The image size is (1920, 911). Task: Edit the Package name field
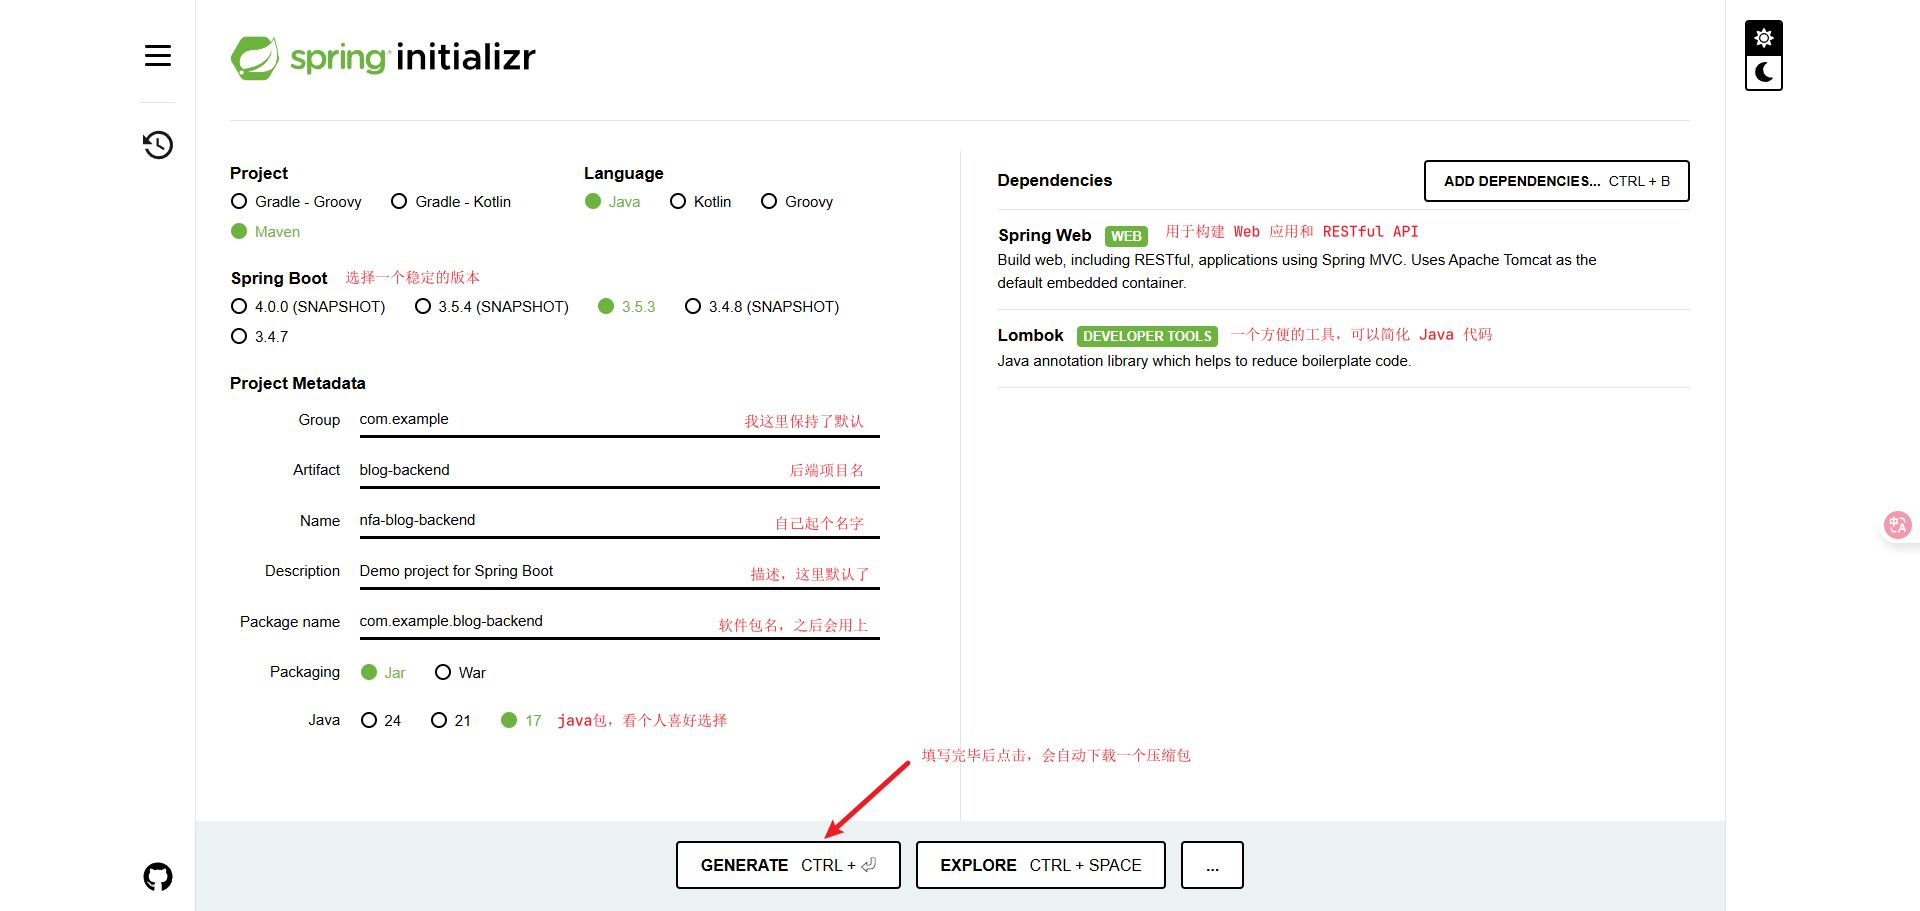coord(620,622)
